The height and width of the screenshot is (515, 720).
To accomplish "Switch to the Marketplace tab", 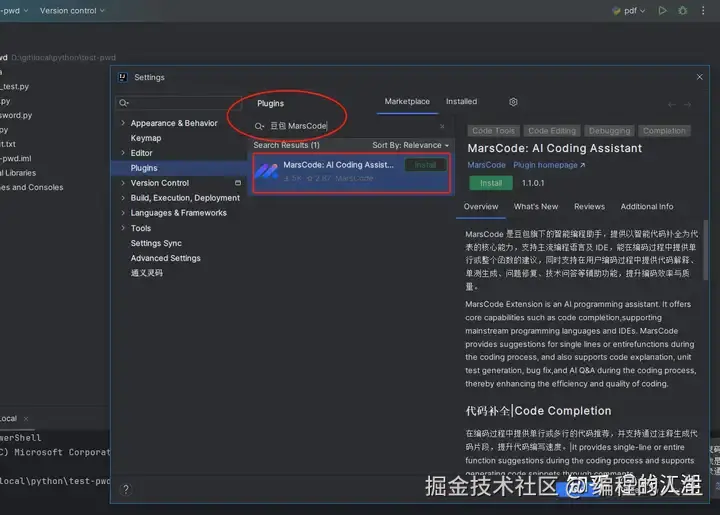I will (407, 101).
